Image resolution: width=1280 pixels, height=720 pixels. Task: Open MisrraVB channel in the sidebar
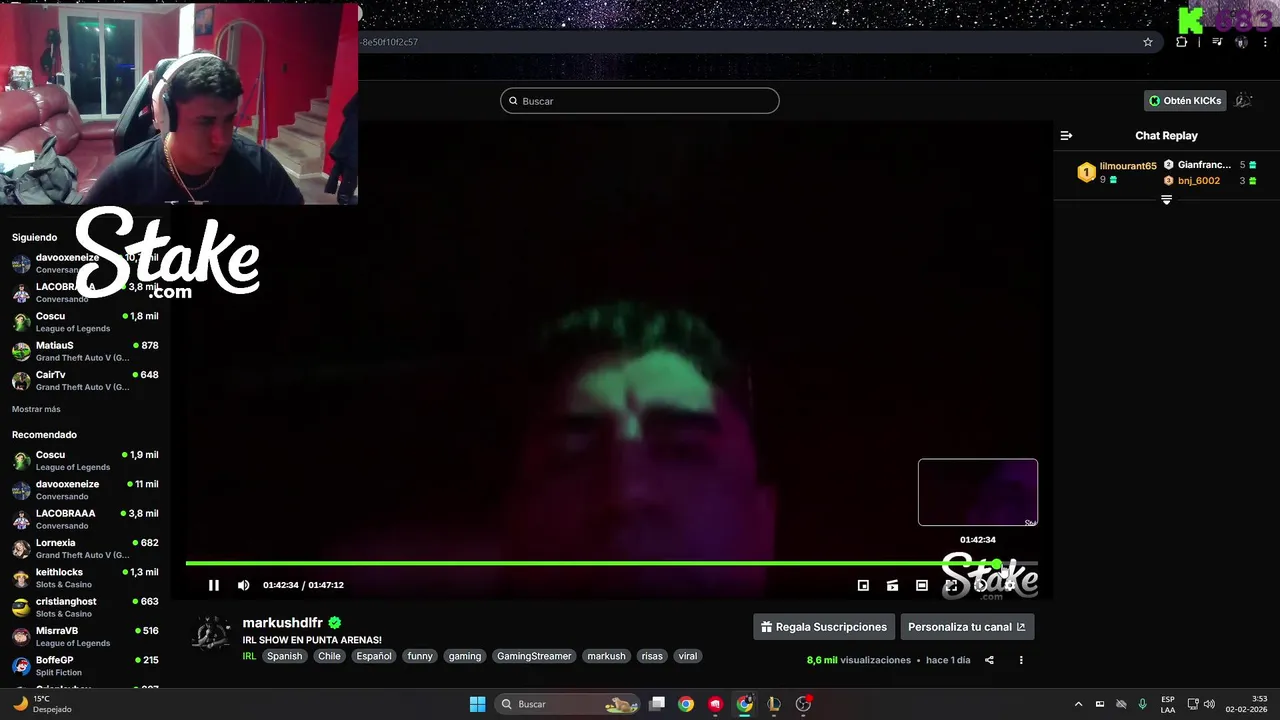point(85,636)
